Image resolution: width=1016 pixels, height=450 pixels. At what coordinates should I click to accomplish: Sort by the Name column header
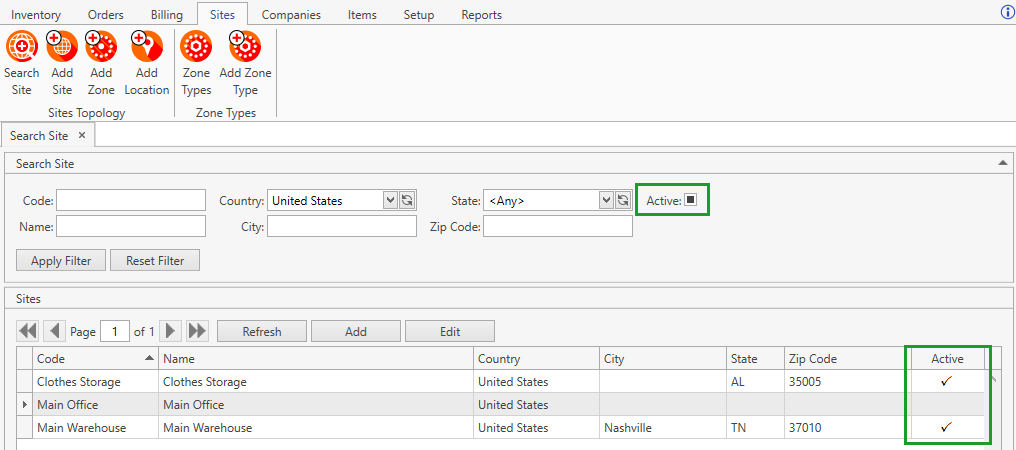point(316,359)
